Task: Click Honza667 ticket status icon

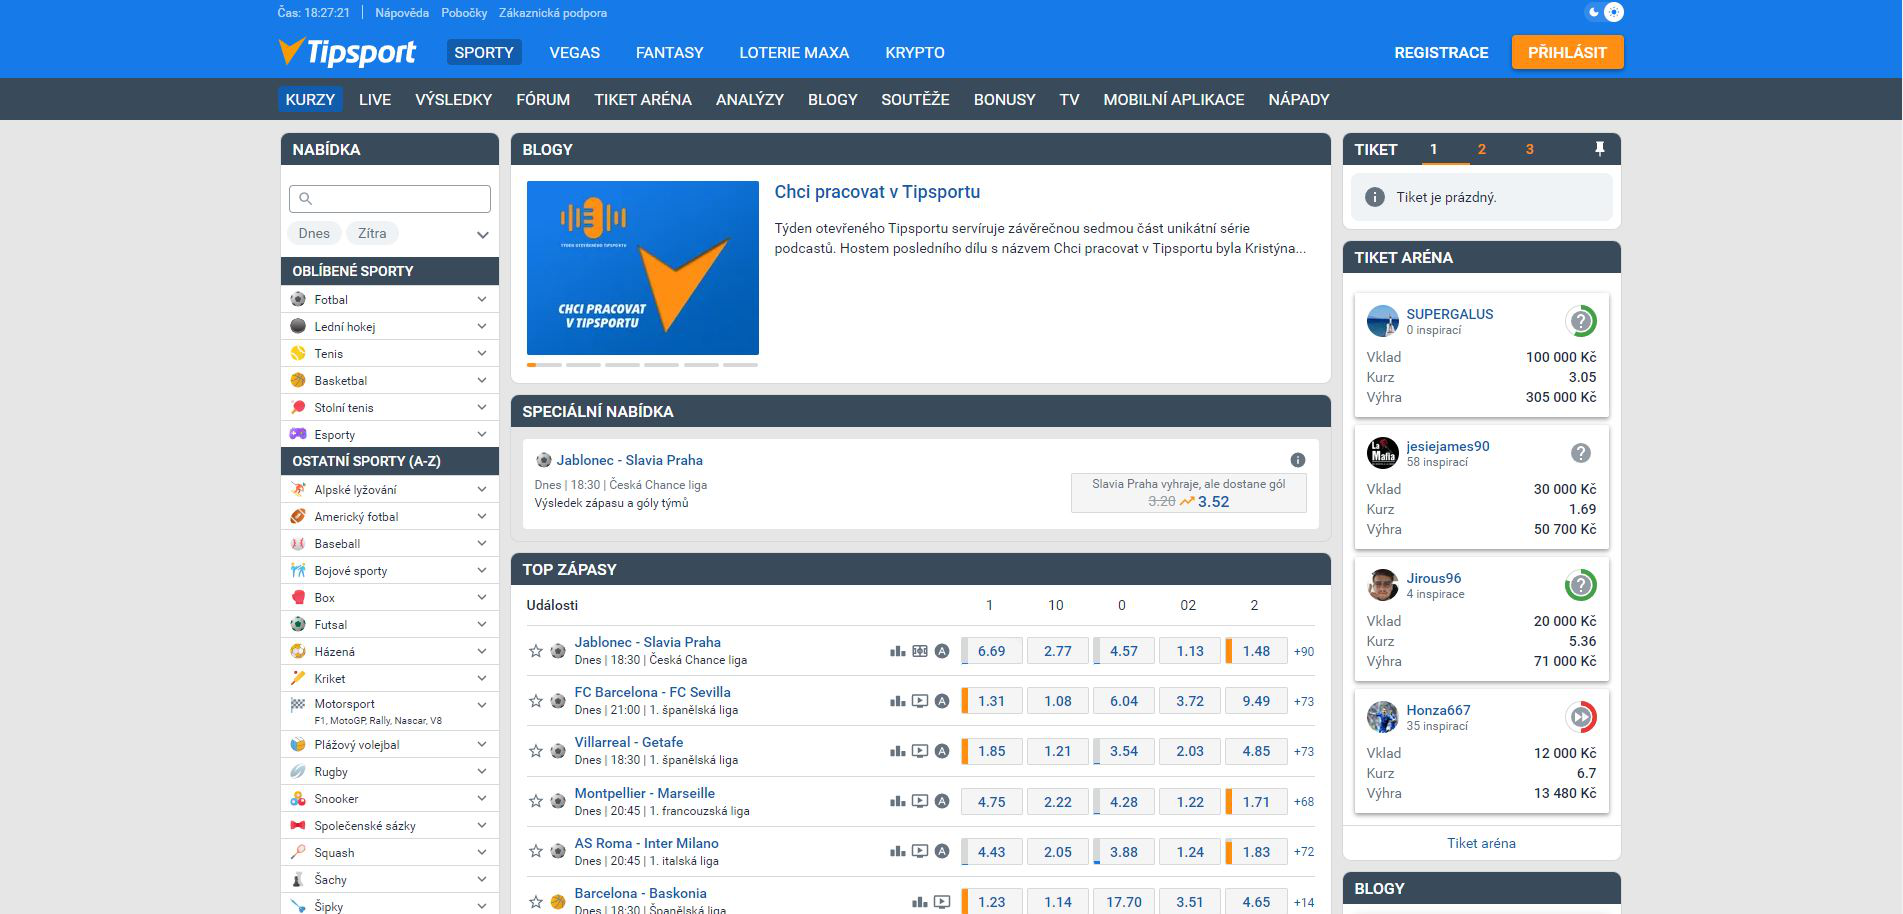Action: [1580, 717]
